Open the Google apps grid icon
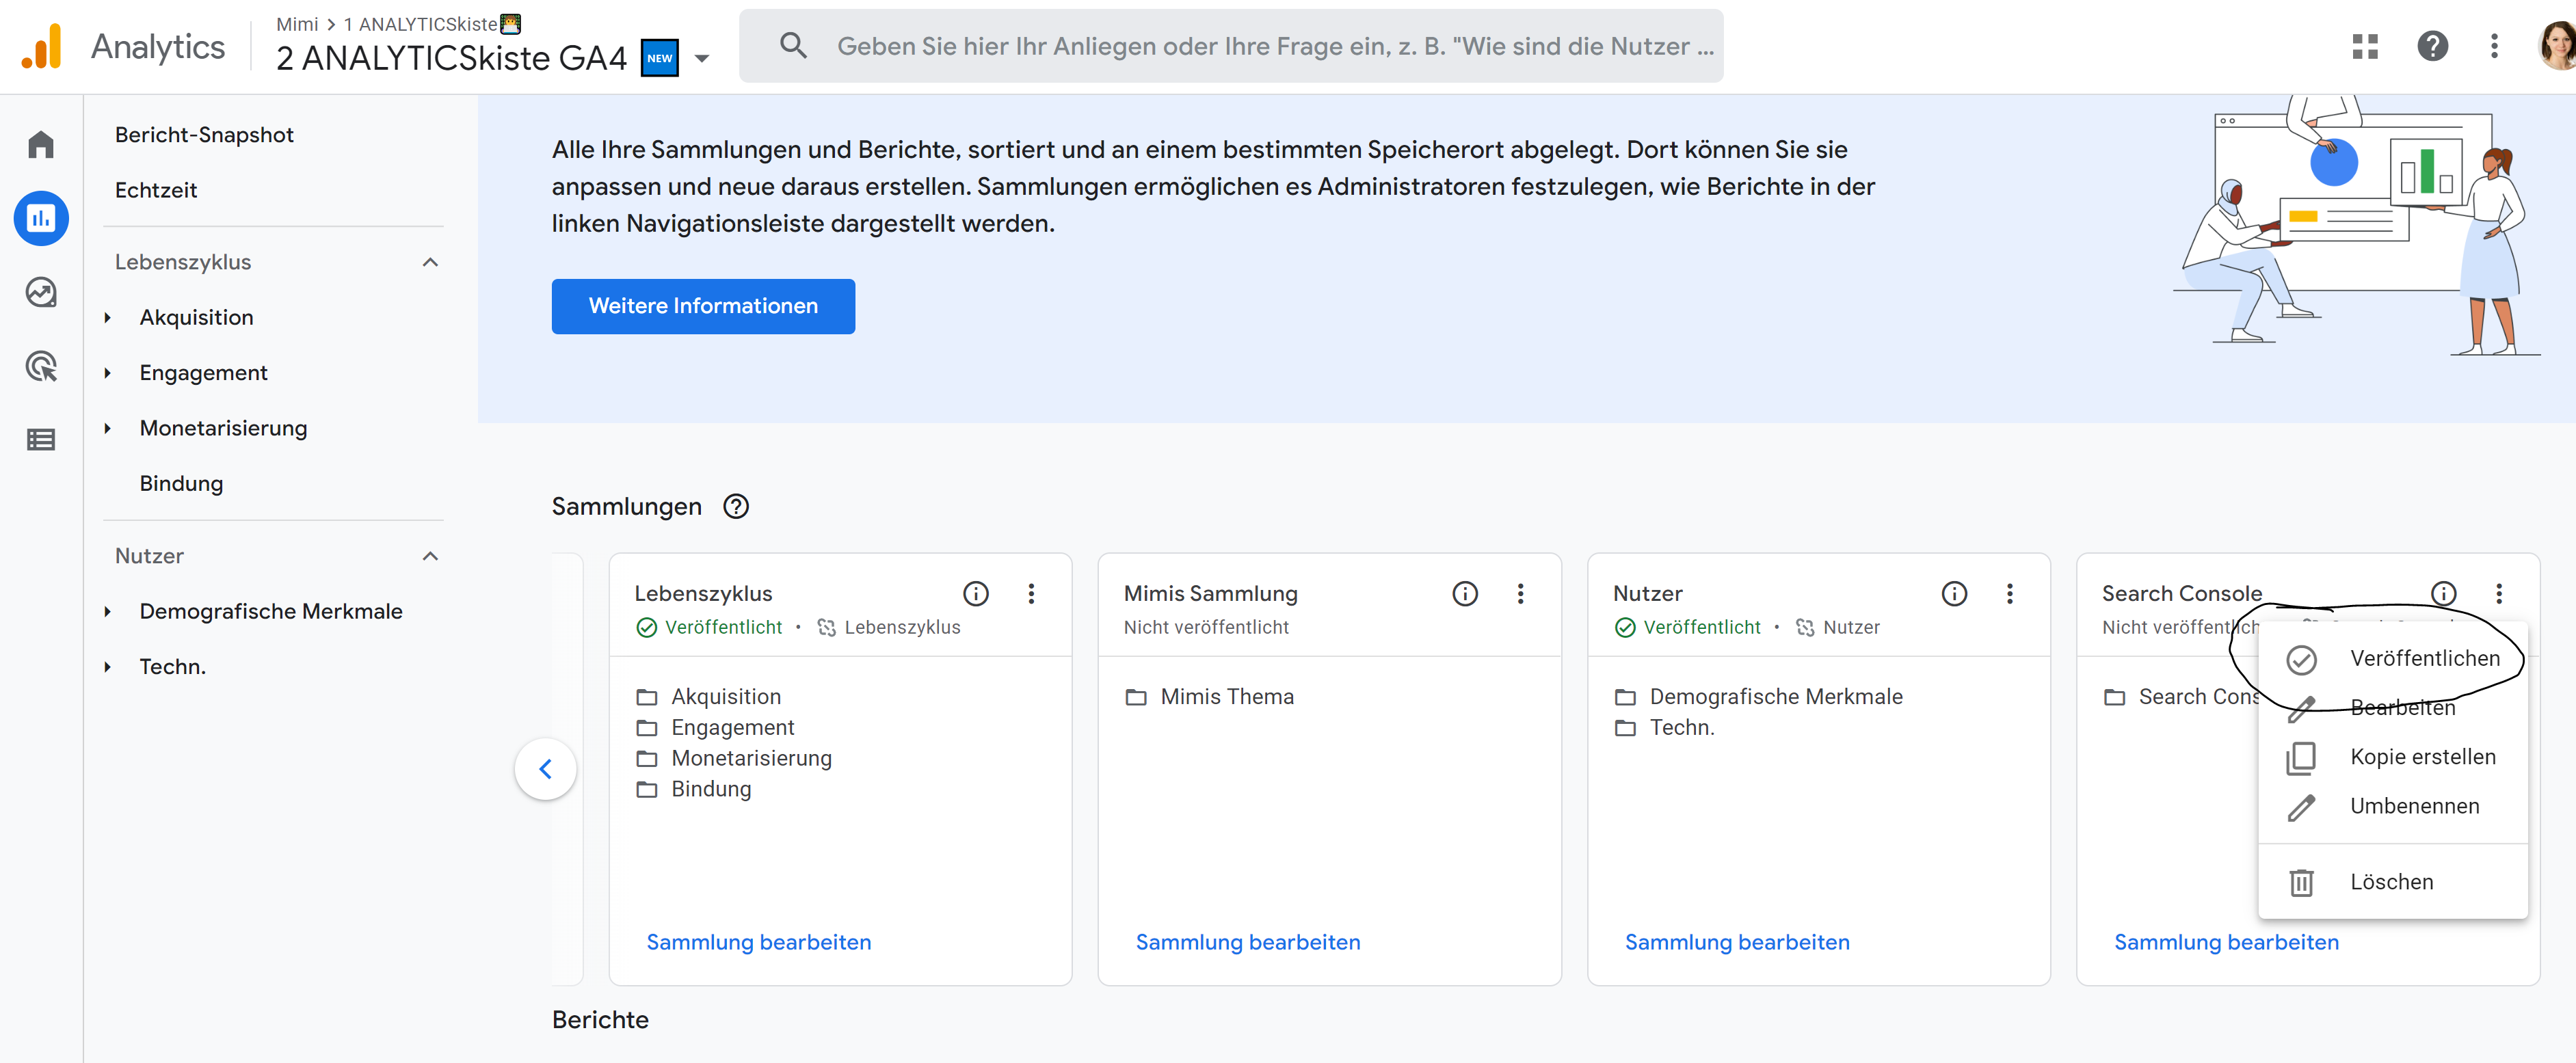Image resolution: width=2576 pixels, height=1063 pixels. click(x=2365, y=46)
